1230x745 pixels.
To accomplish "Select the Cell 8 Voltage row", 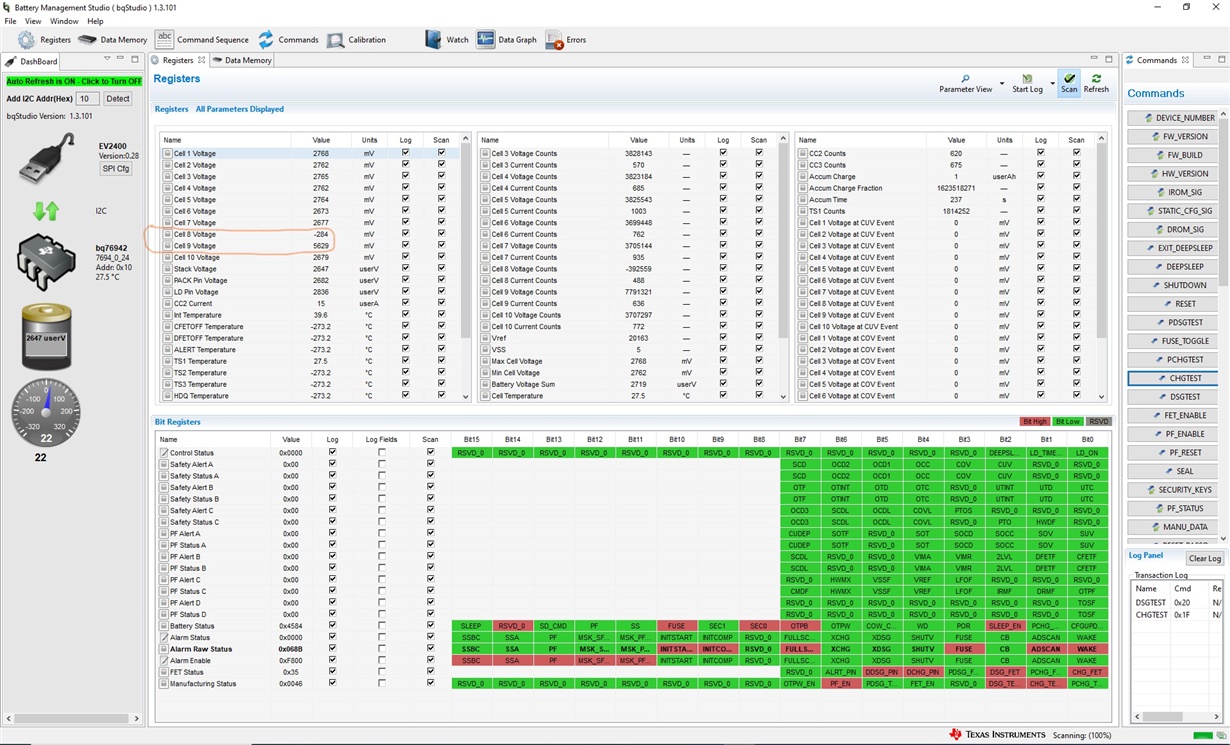I will point(310,234).
